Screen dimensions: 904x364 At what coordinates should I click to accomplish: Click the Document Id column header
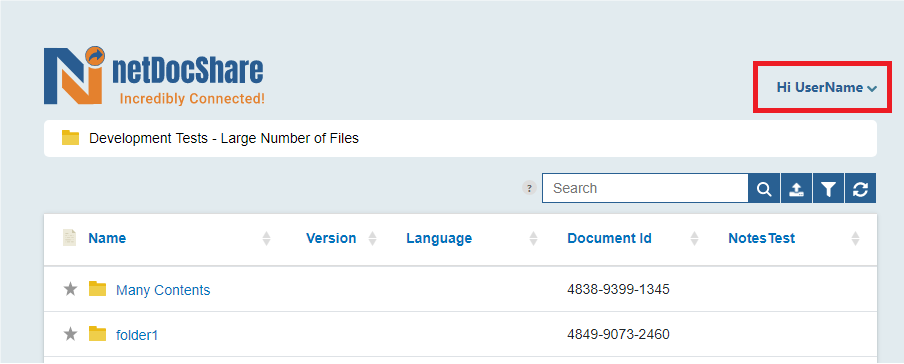tap(609, 238)
